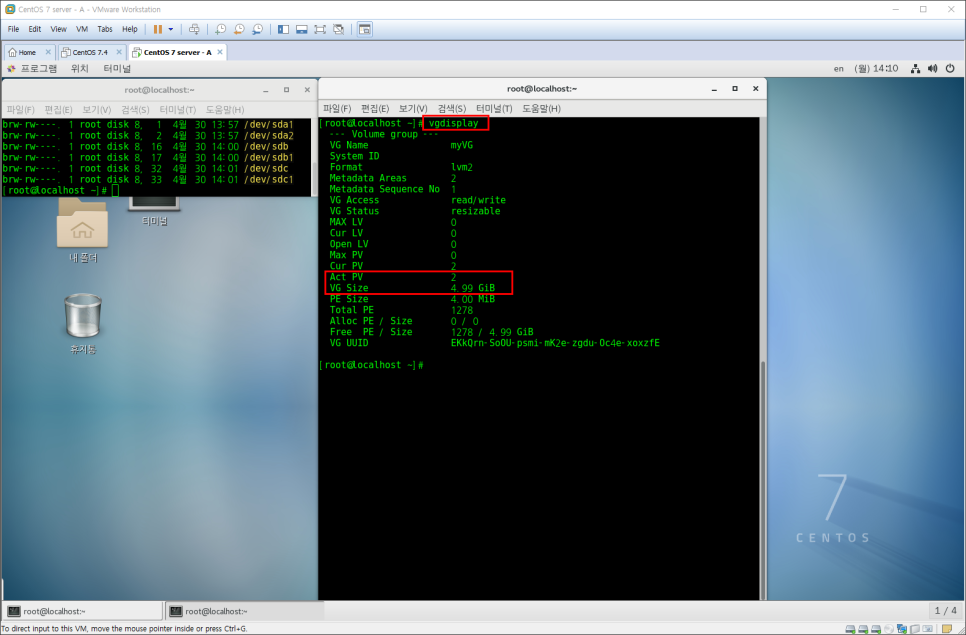
Task: Open 터미널(T) menu in right terminal
Action: tap(494, 108)
